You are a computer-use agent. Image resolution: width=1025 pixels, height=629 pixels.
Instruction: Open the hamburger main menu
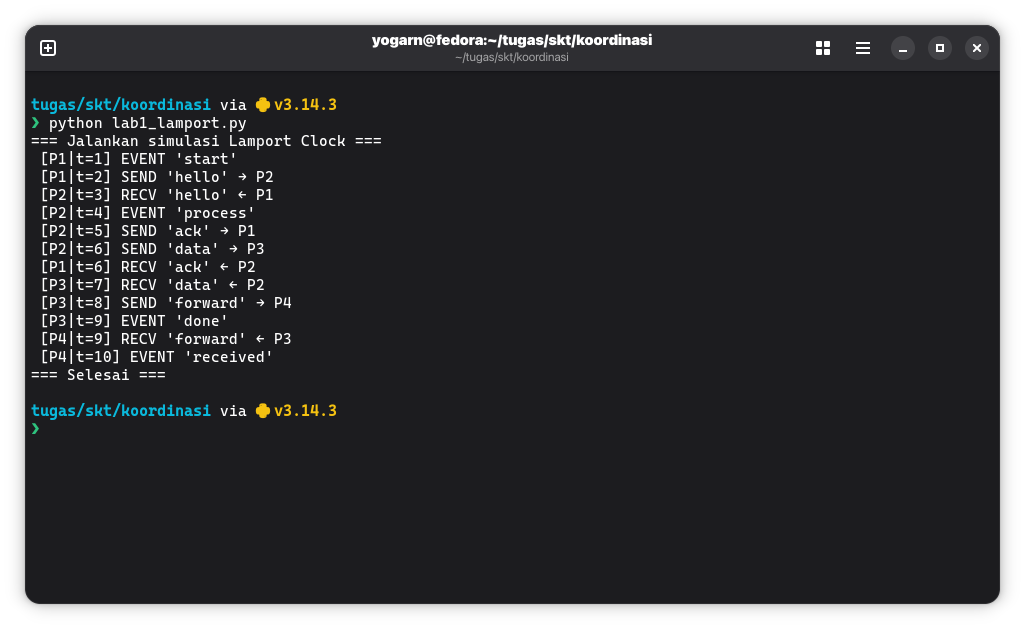(x=863, y=48)
